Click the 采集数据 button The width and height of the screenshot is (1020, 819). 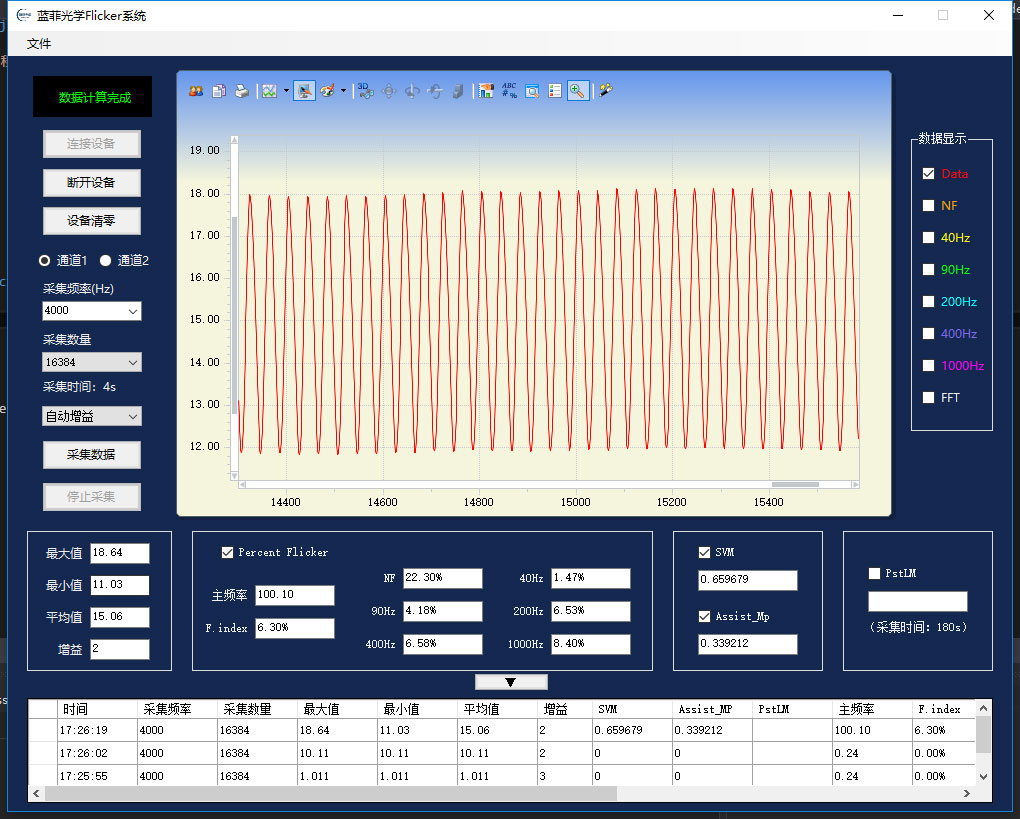tap(91, 455)
